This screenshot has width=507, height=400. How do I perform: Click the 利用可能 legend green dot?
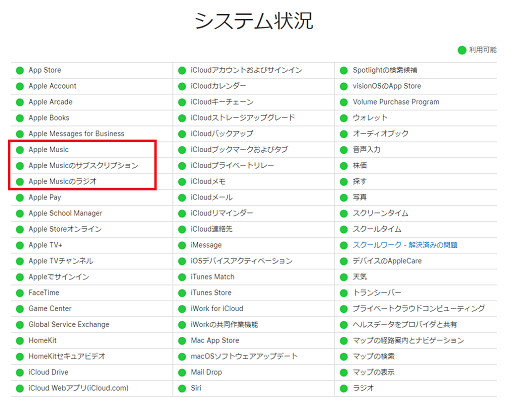[462, 50]
